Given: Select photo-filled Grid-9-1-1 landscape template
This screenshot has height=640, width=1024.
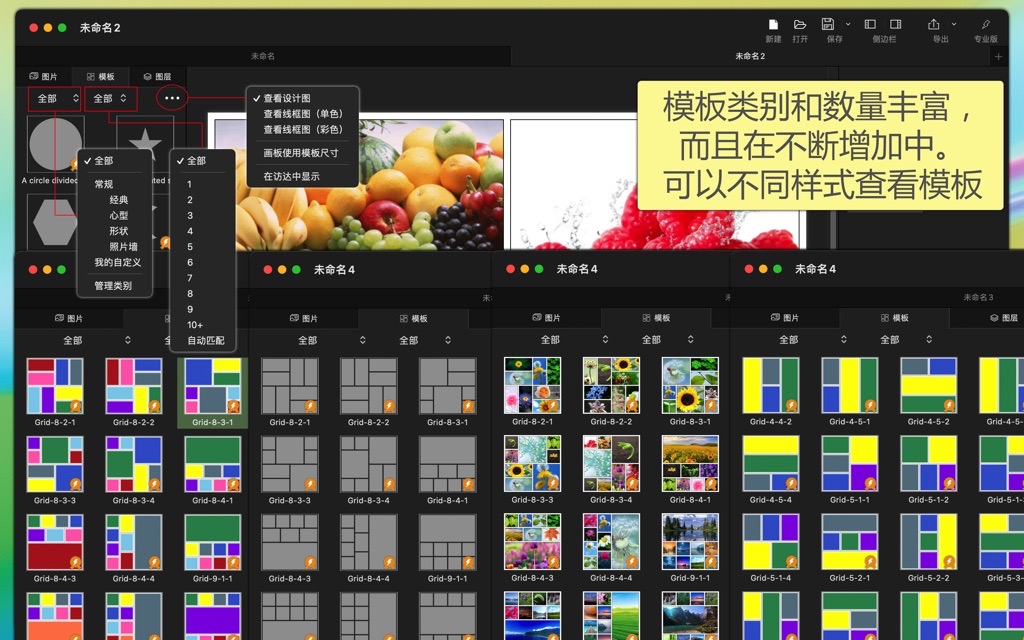Looking at the screenshot, I should pos(690,542).
